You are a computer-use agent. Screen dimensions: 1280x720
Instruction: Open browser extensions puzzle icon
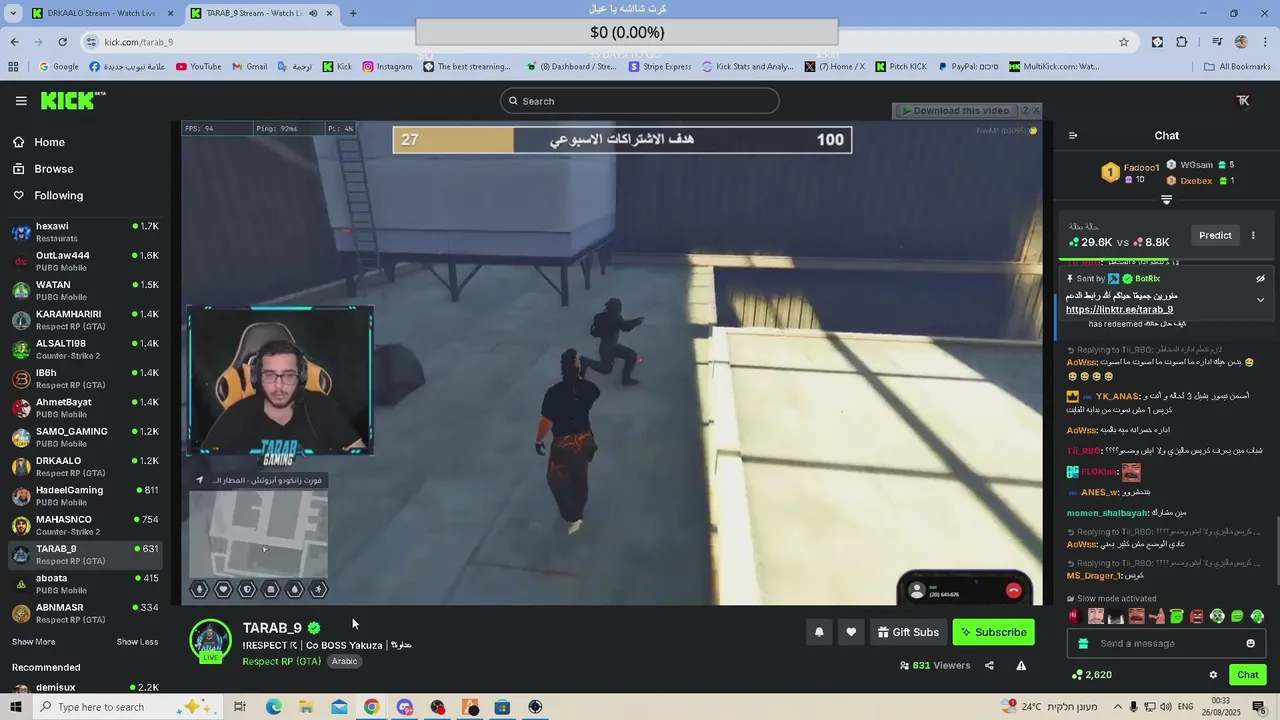click(x=1182, y=42)
